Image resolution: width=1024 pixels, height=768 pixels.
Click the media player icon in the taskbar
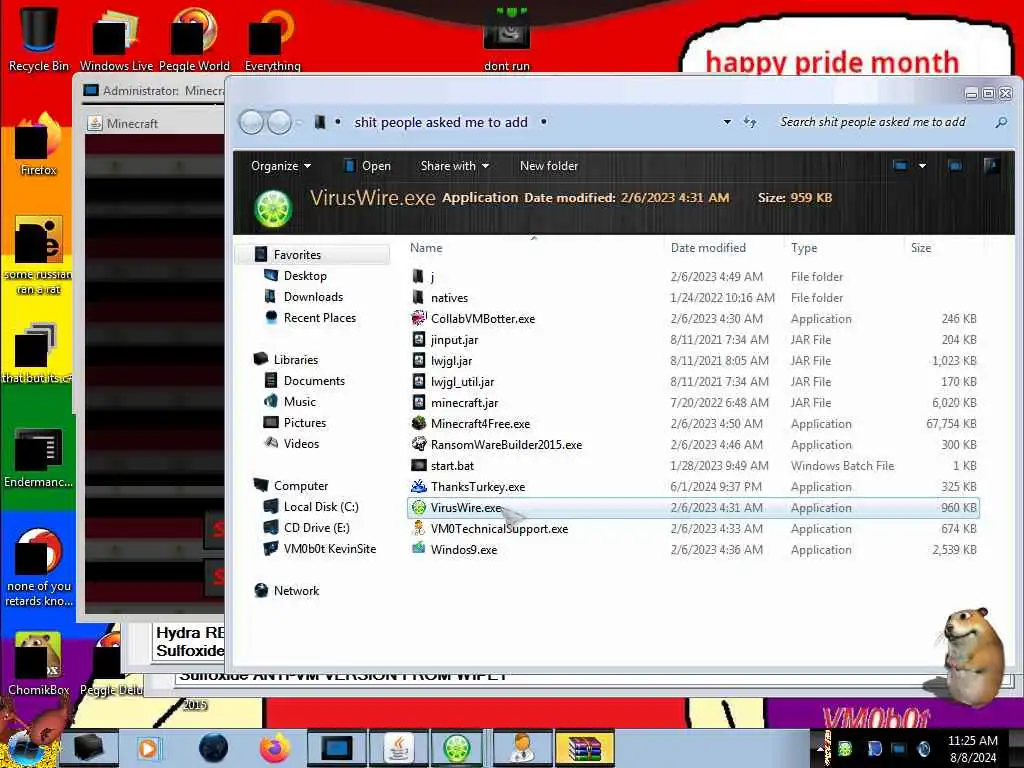point(148,748)
